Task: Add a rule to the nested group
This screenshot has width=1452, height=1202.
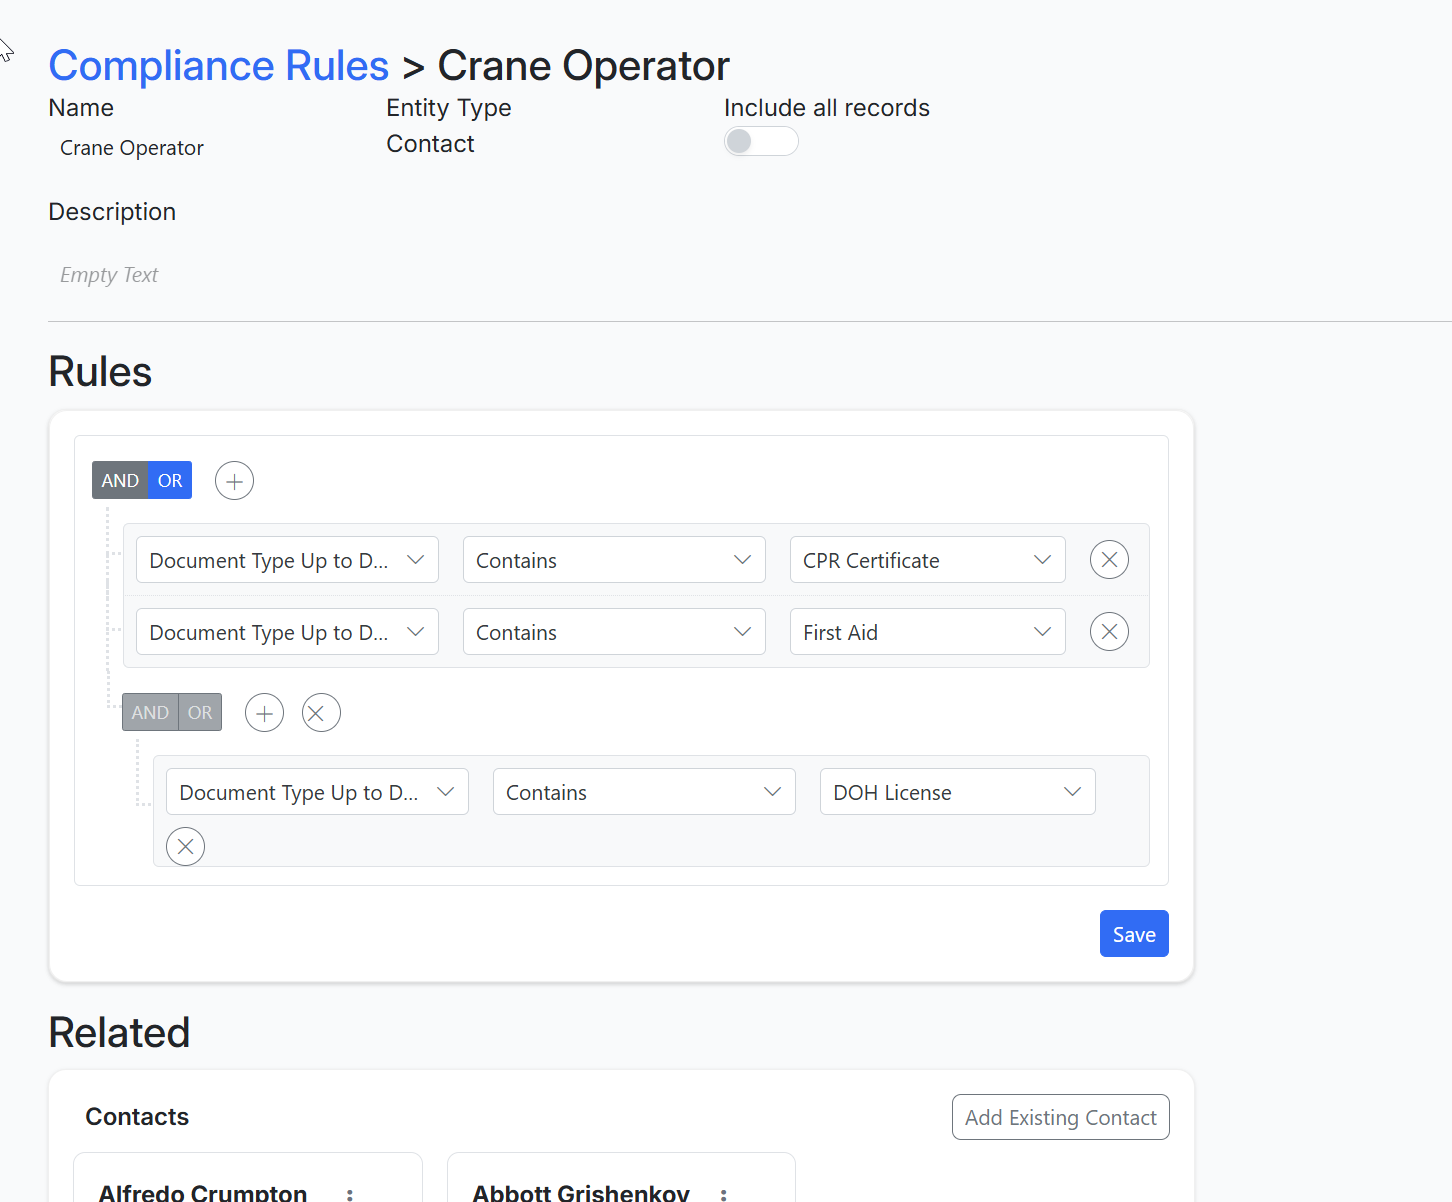Action: (264, 713)
